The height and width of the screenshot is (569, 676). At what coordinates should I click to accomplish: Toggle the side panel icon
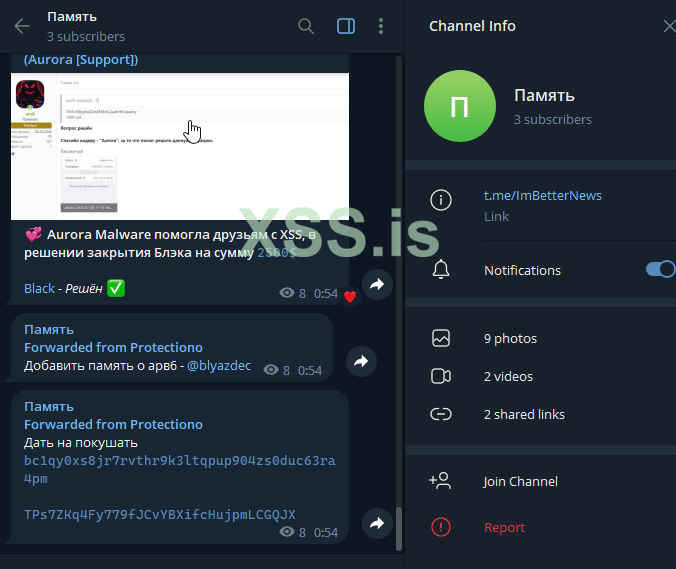point(346,26)
